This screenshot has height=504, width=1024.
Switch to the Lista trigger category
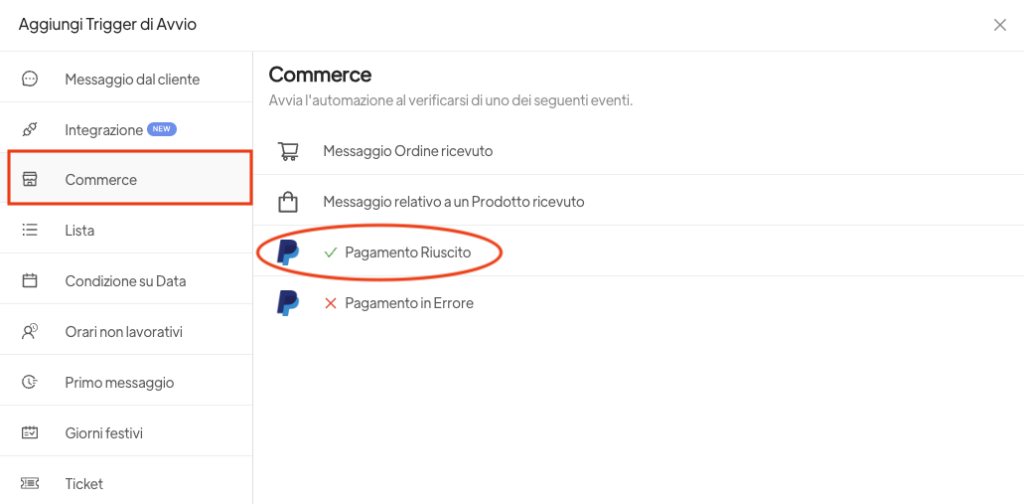80,230
